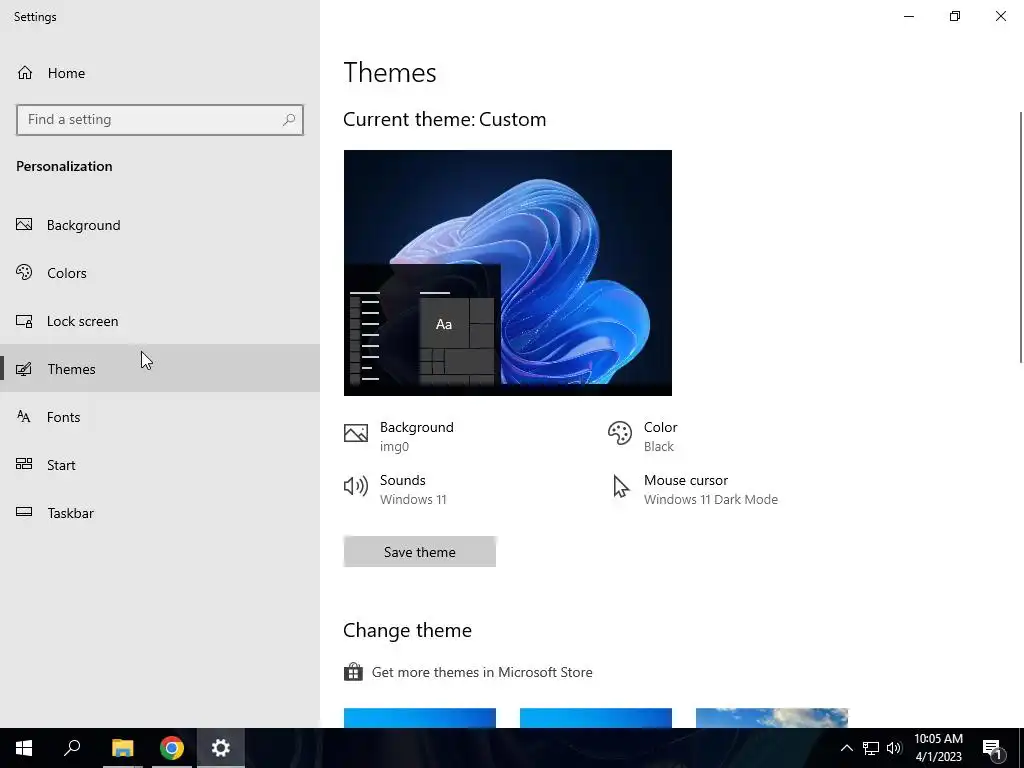1024x768 pixels.
Task: Open taskbar Search
Action: click(x=72, y=748)
